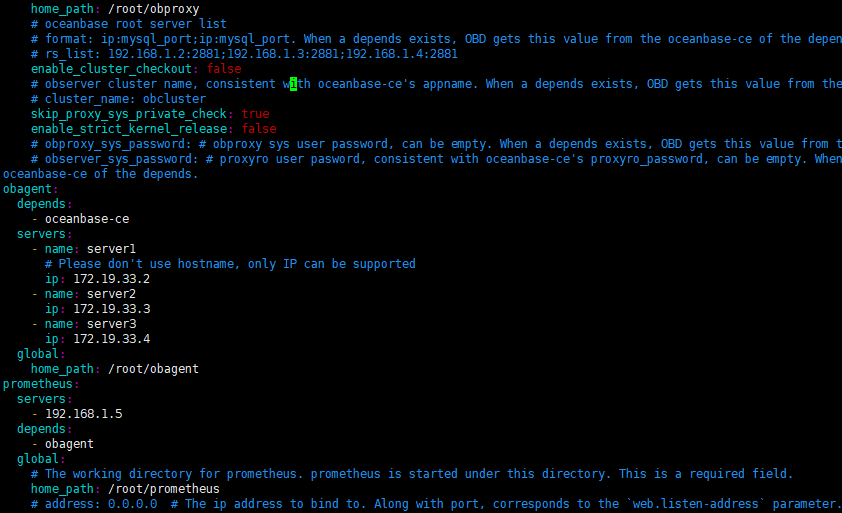This screenshot has height=513, width=842.
Task: Click the IP address 172.19.33.2
Action: pyautogui.click(x=112, y=279)
